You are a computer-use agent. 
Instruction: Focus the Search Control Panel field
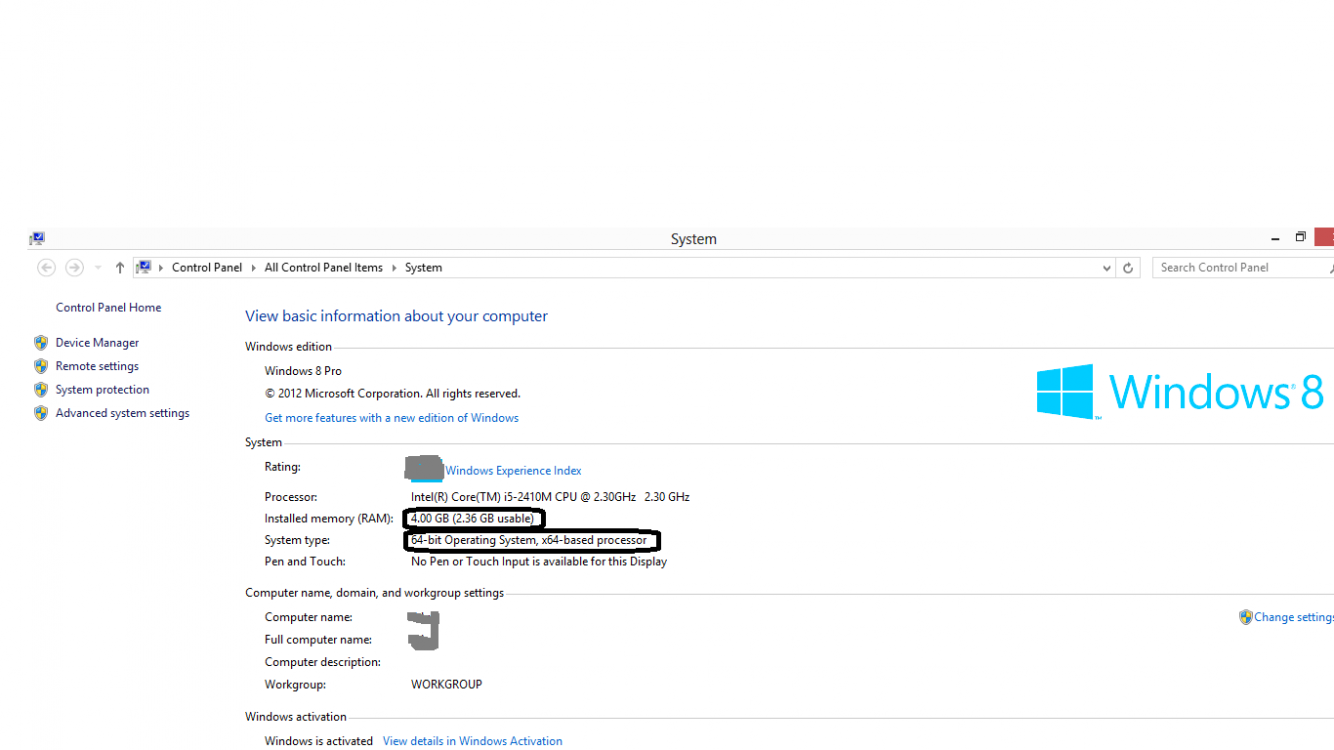(1242, 268)
